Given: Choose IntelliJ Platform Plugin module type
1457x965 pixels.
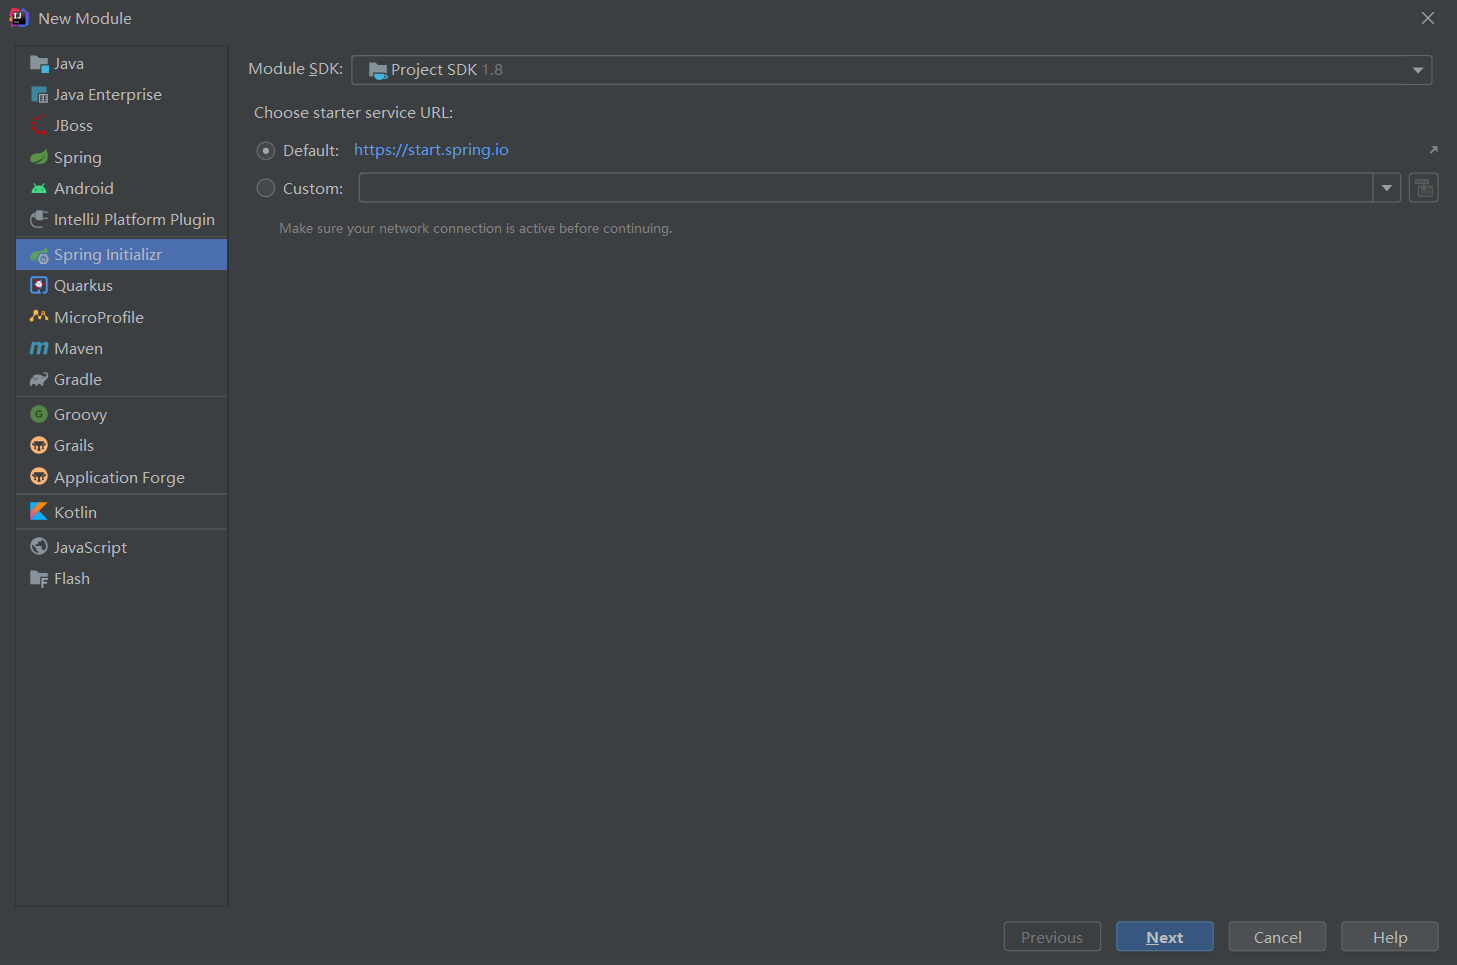Looking at the screenshot, I should (x=134, y=220).
